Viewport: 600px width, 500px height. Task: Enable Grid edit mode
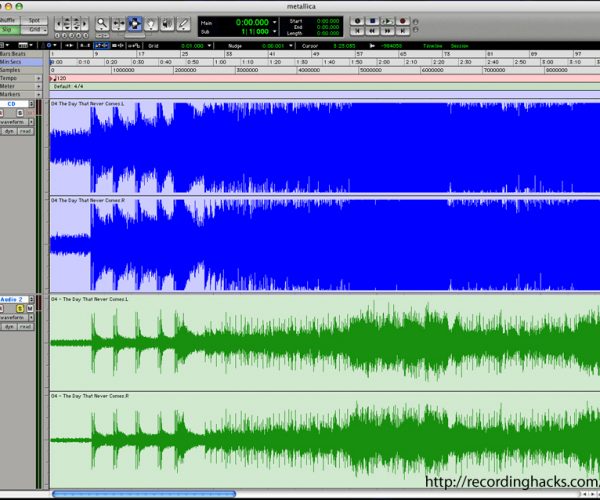[x=34, y=30]
